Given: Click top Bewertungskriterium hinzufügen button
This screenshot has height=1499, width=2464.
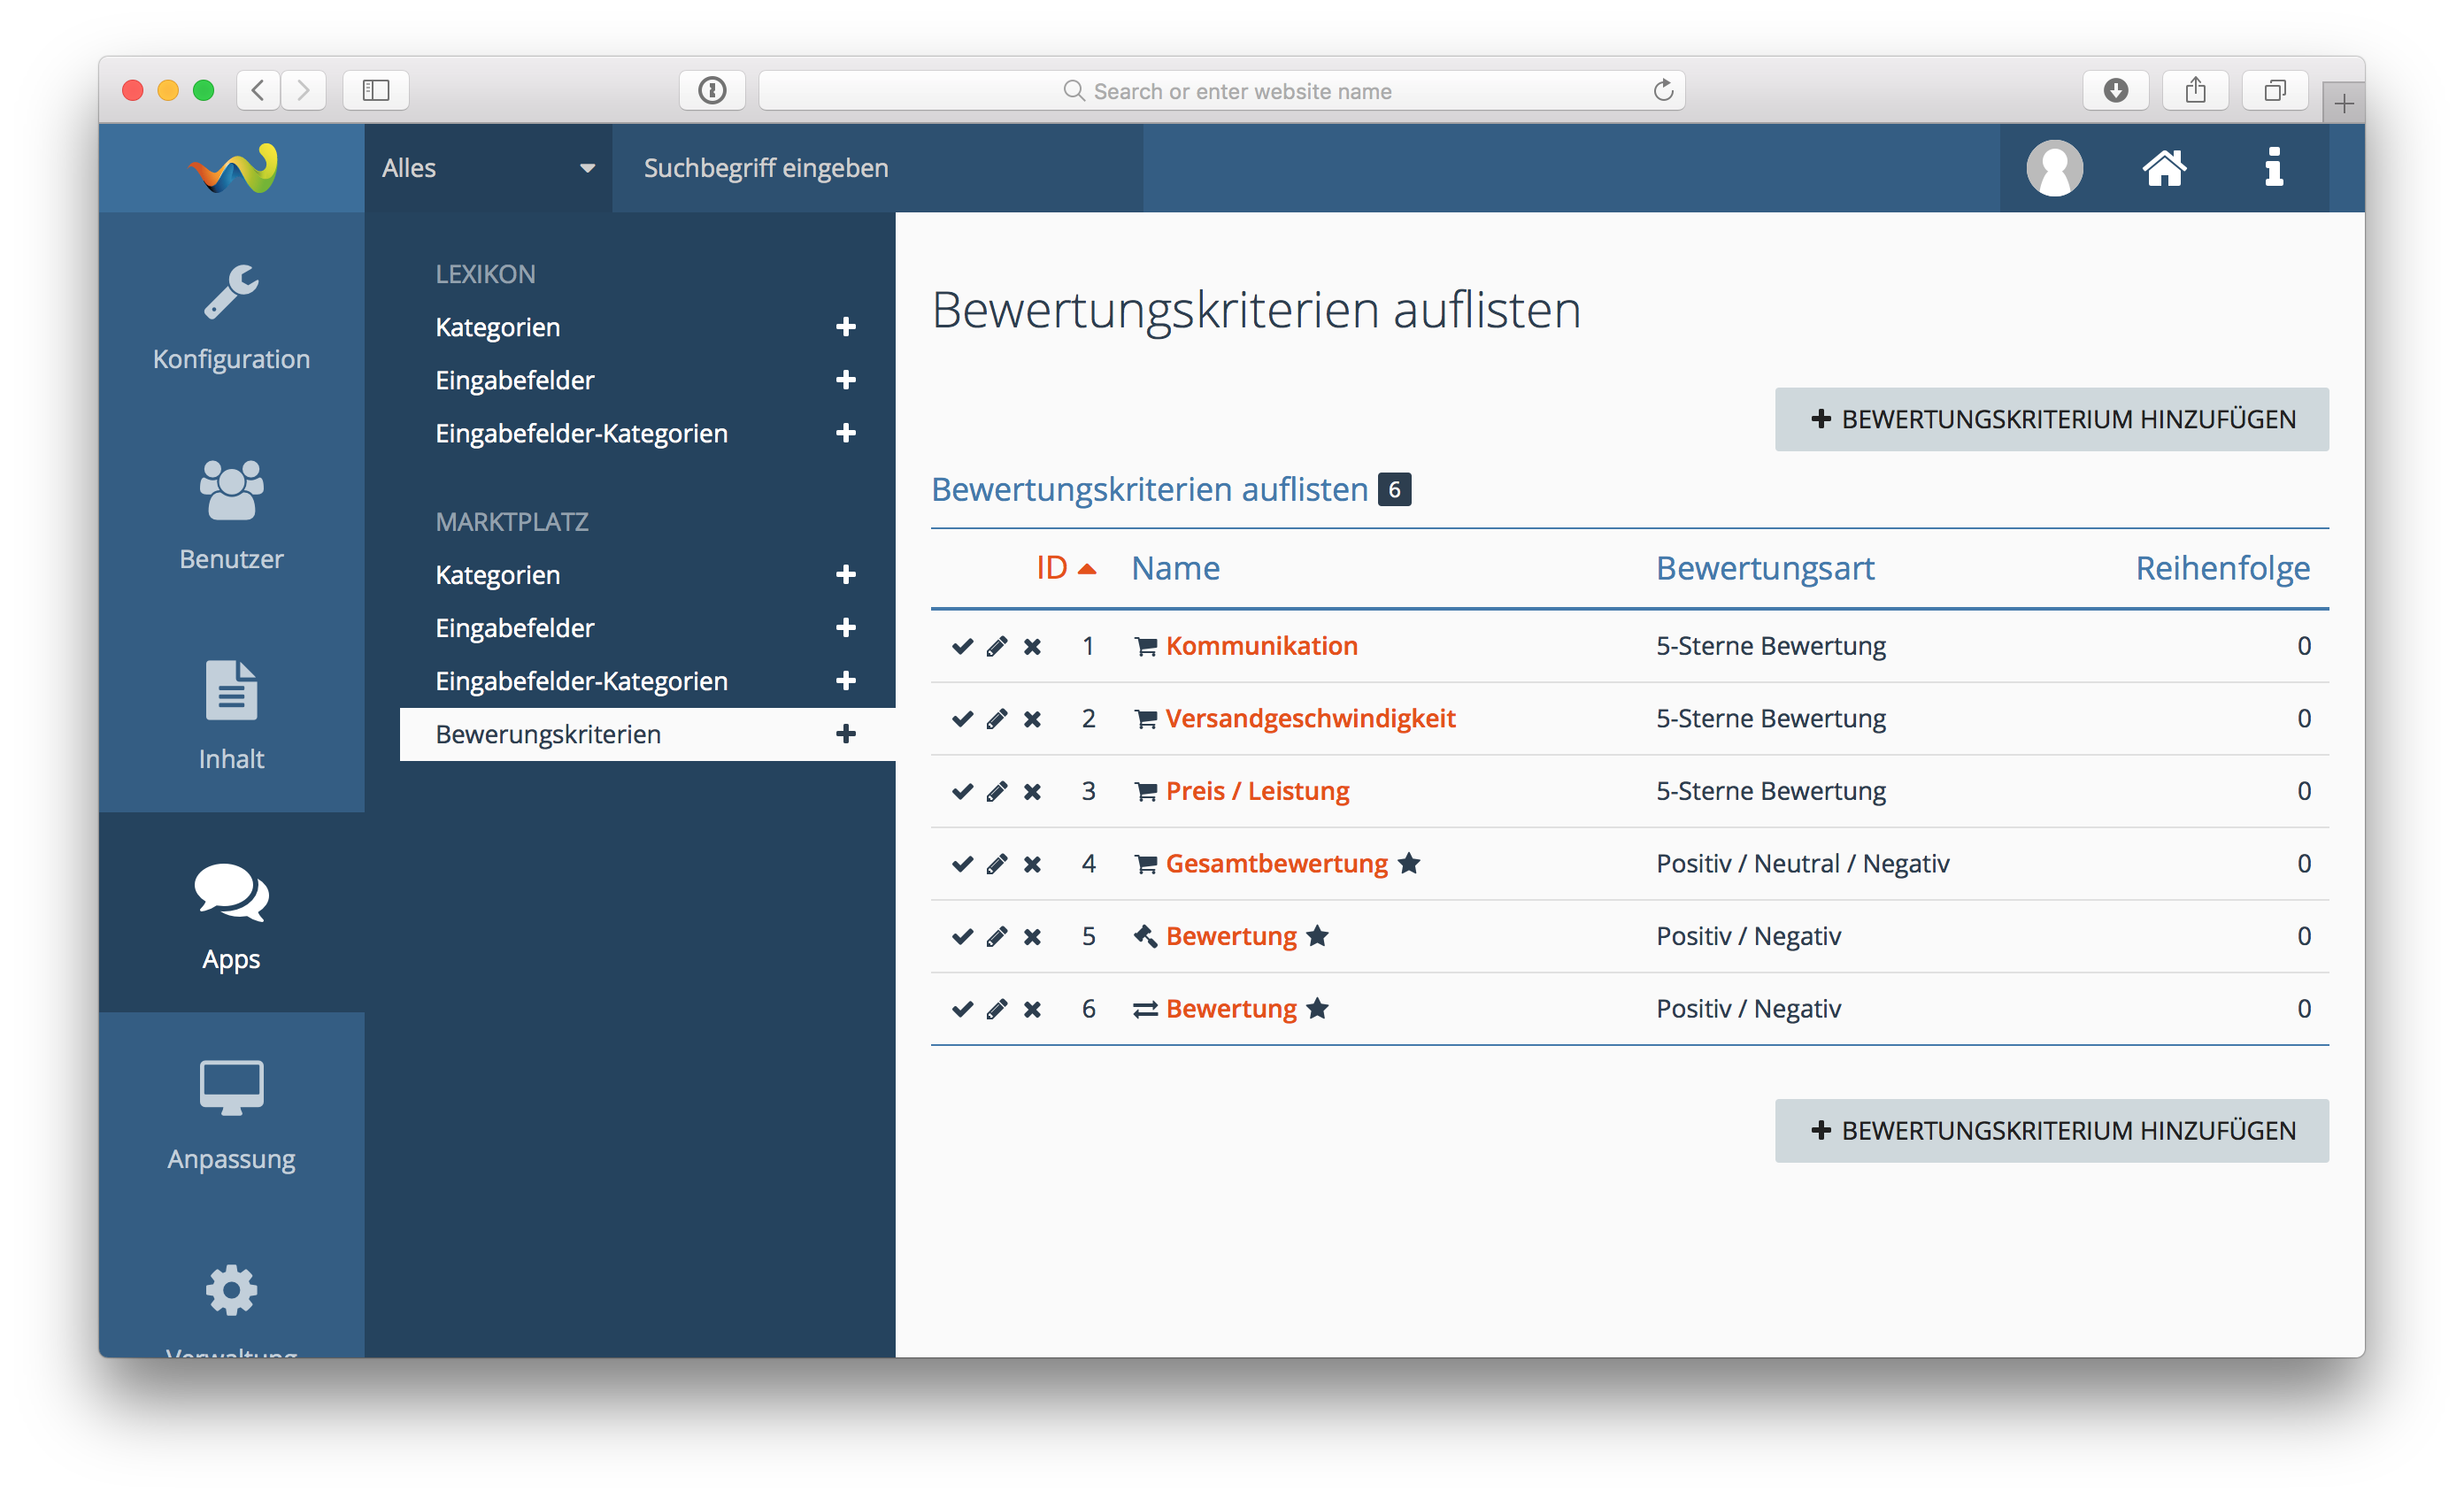Looking at the screenshot, I should pos(2051,419).
